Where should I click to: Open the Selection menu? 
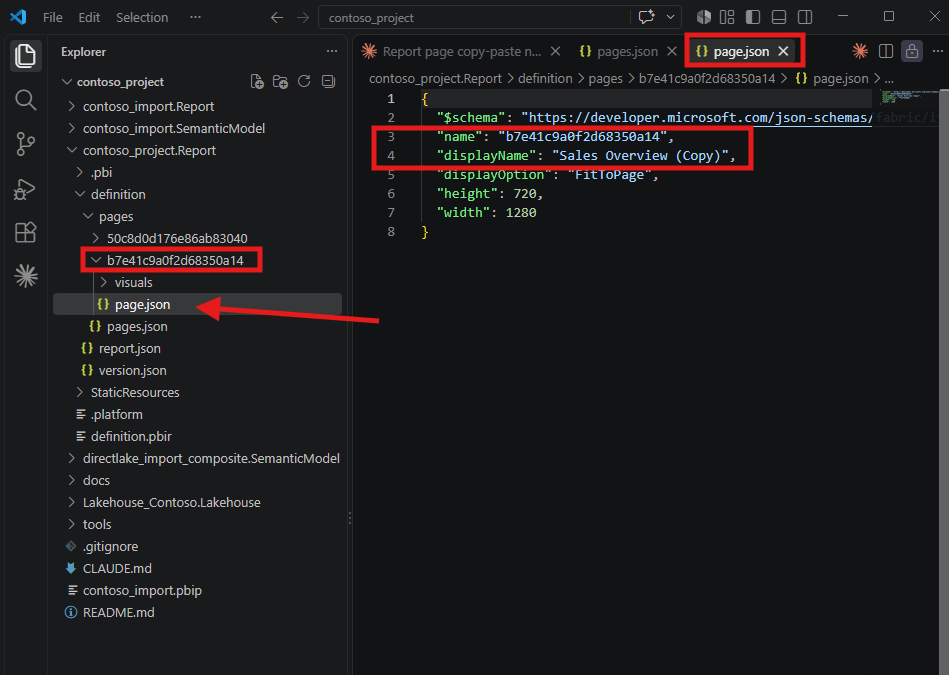coord(142,18)
